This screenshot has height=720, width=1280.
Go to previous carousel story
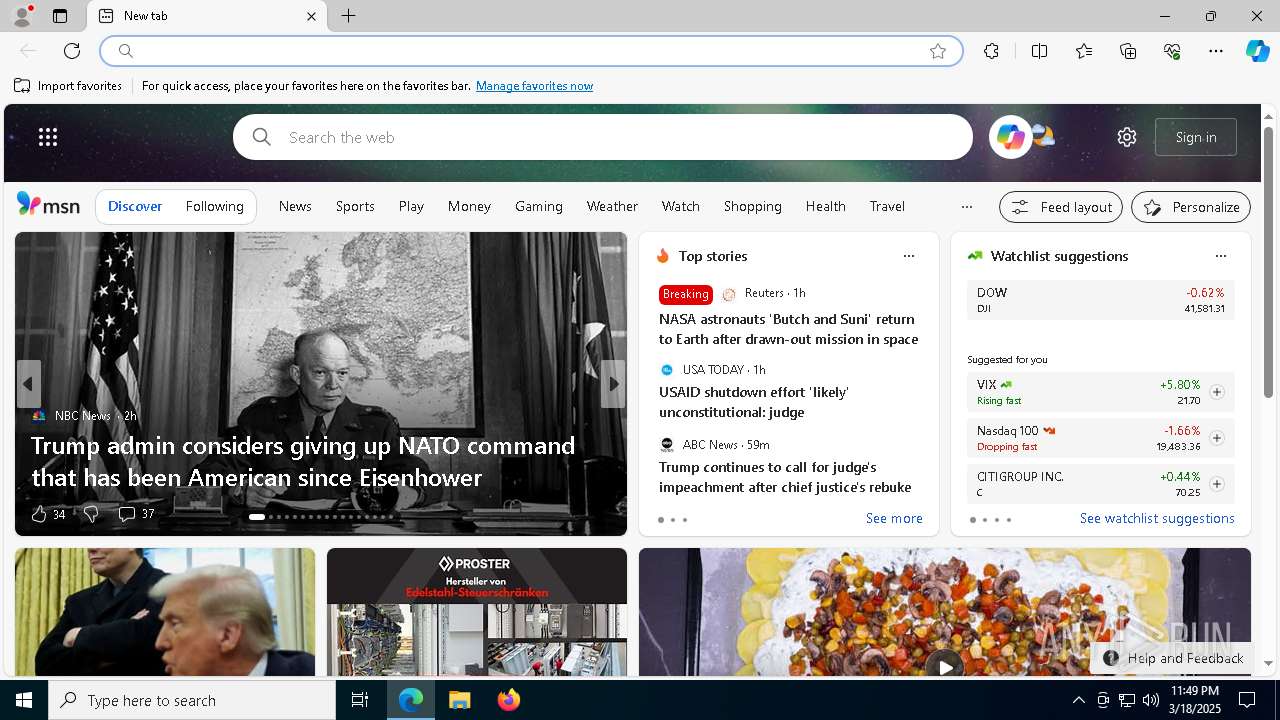[28, 384]
